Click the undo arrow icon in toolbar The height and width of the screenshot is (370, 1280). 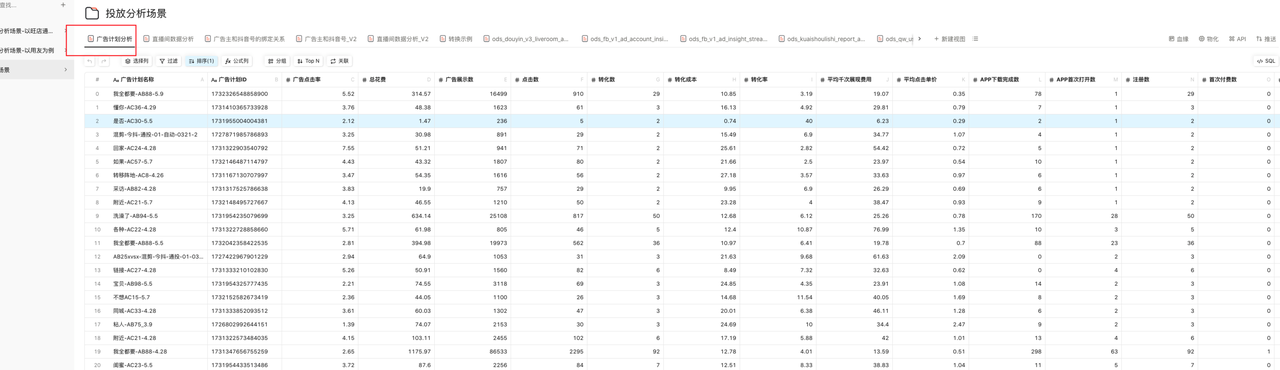point(90,61)
